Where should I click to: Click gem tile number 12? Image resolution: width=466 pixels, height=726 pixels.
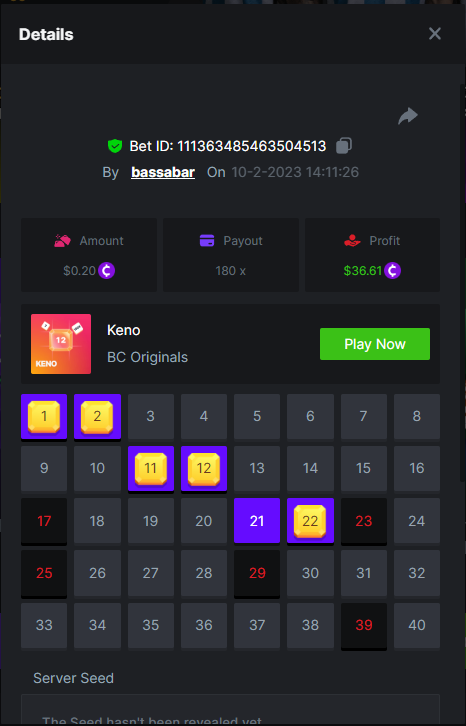[x=204, y=469]
